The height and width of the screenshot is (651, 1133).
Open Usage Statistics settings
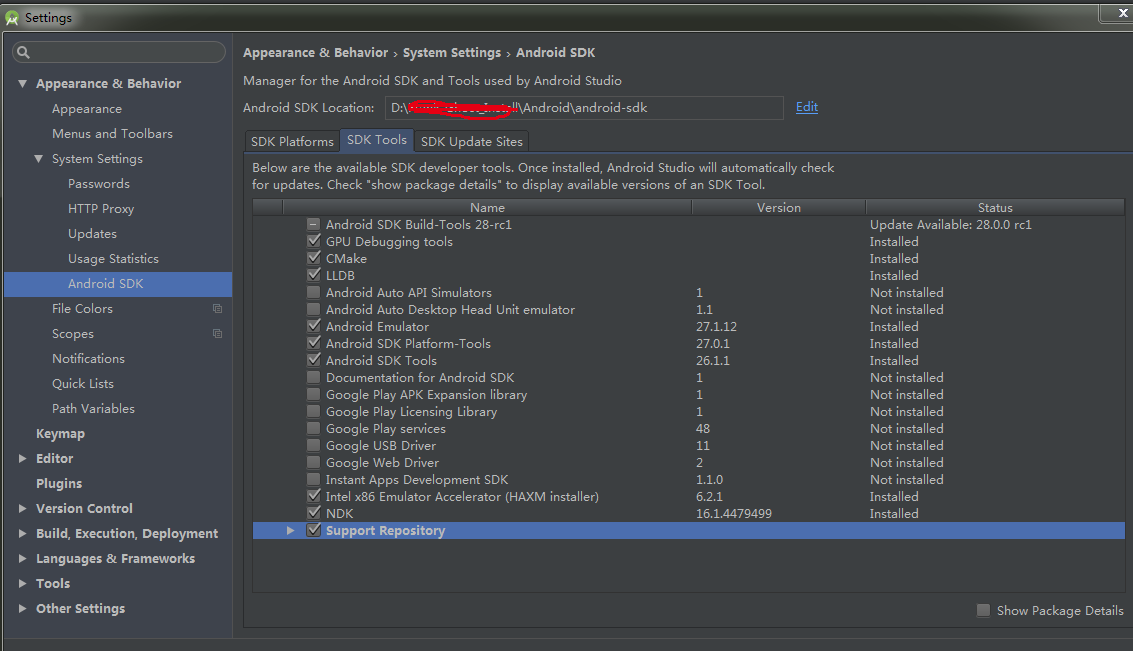[113, 259]
